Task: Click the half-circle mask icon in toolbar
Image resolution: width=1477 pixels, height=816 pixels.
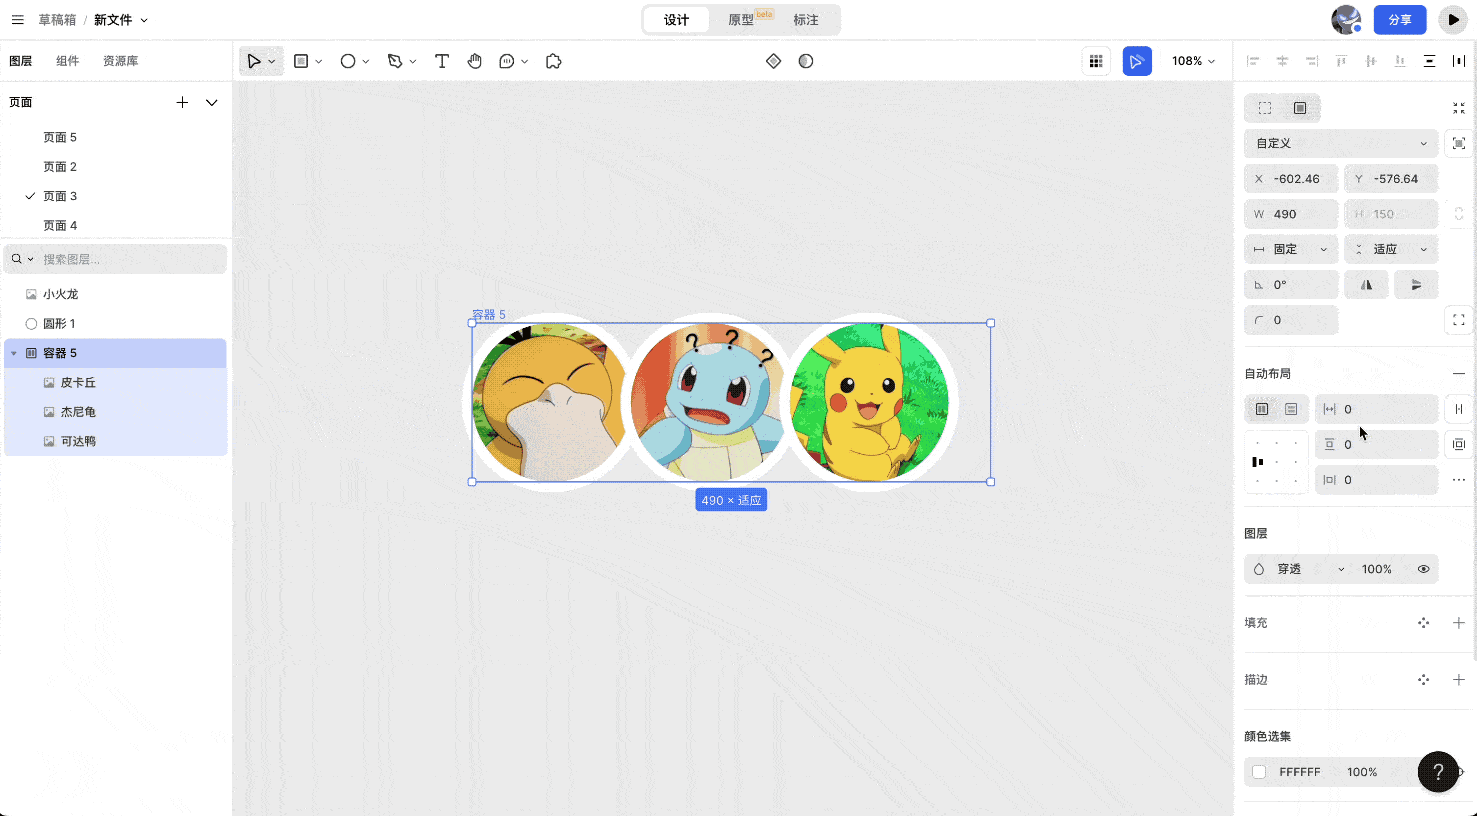Action: click(806, 61)
